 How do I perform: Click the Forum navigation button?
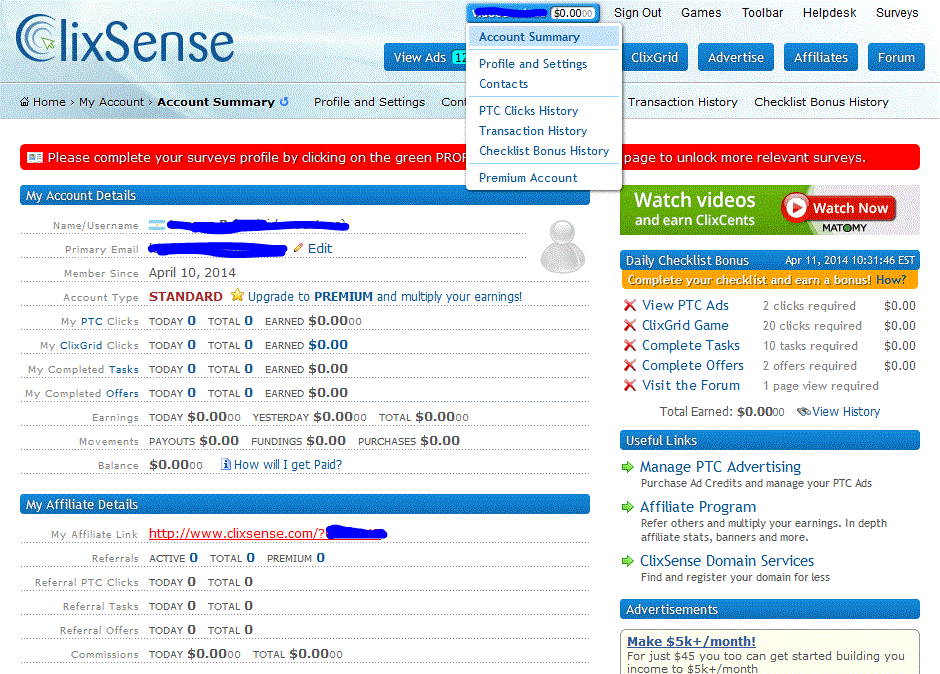coord(896,58)
